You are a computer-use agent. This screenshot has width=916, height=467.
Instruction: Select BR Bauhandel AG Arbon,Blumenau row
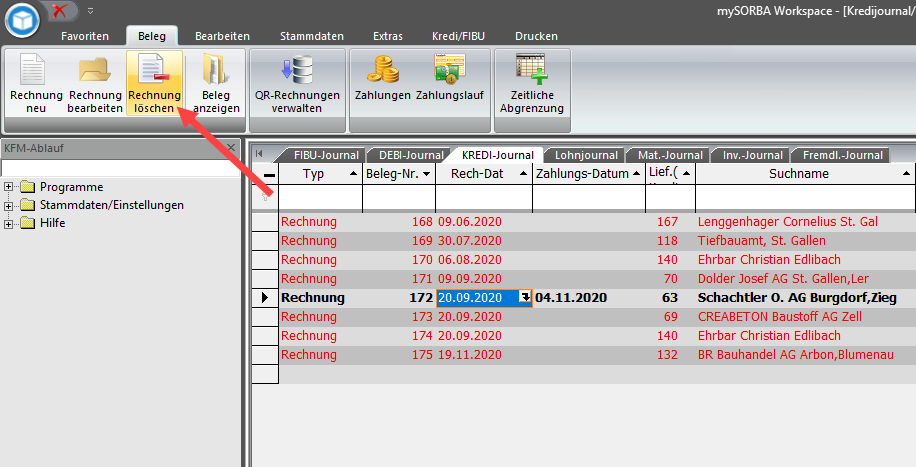click(x=597, y=355)
